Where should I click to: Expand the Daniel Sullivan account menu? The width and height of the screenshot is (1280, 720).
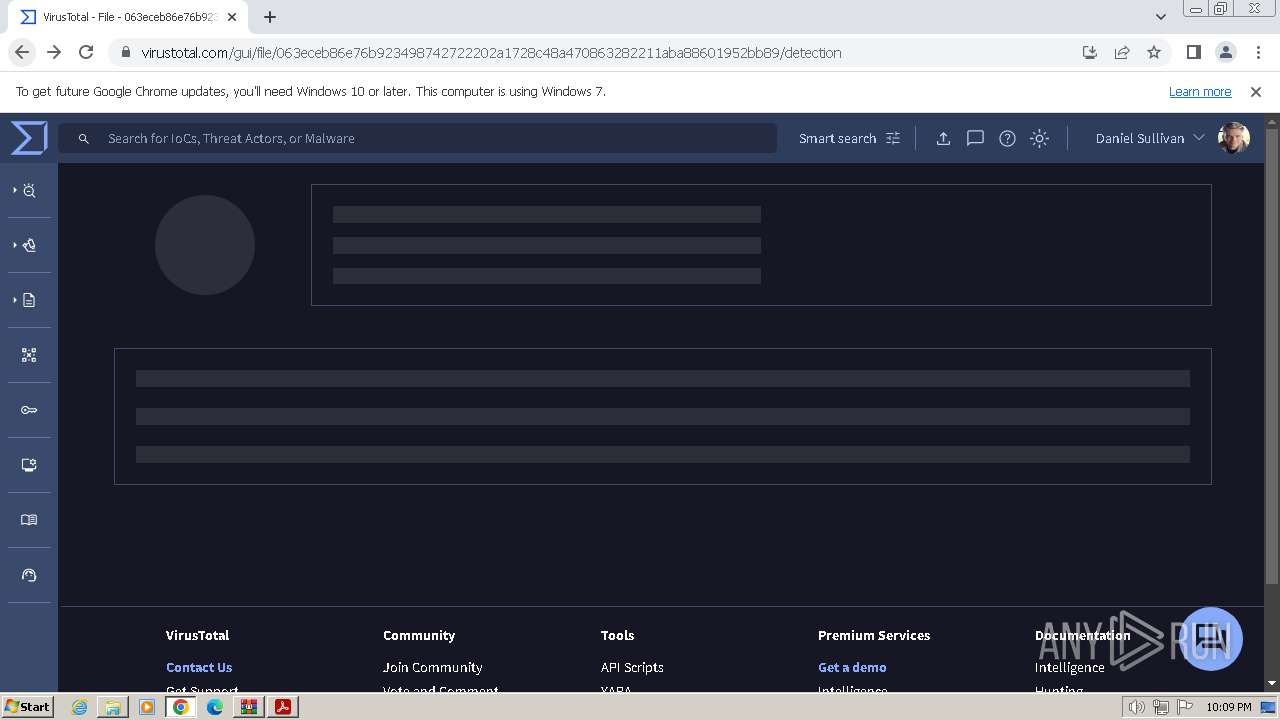click(x=1150, y=138)
